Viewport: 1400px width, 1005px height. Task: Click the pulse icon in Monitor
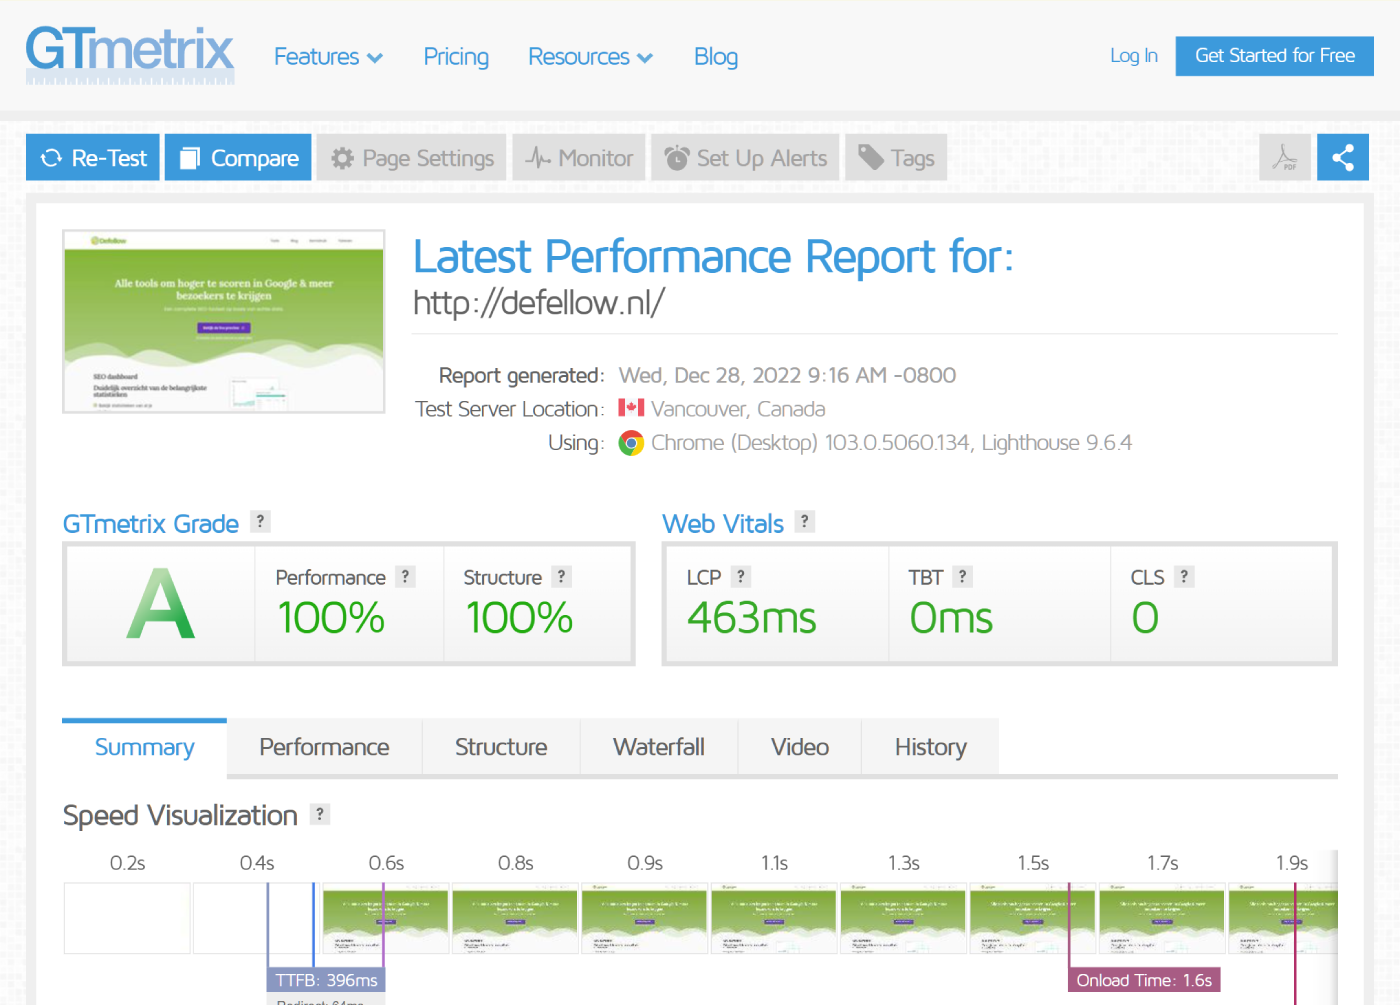tap(538, 158)
